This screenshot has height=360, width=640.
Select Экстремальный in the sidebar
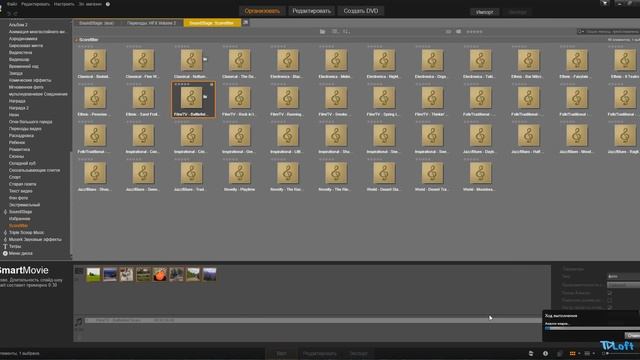[24, 205]
